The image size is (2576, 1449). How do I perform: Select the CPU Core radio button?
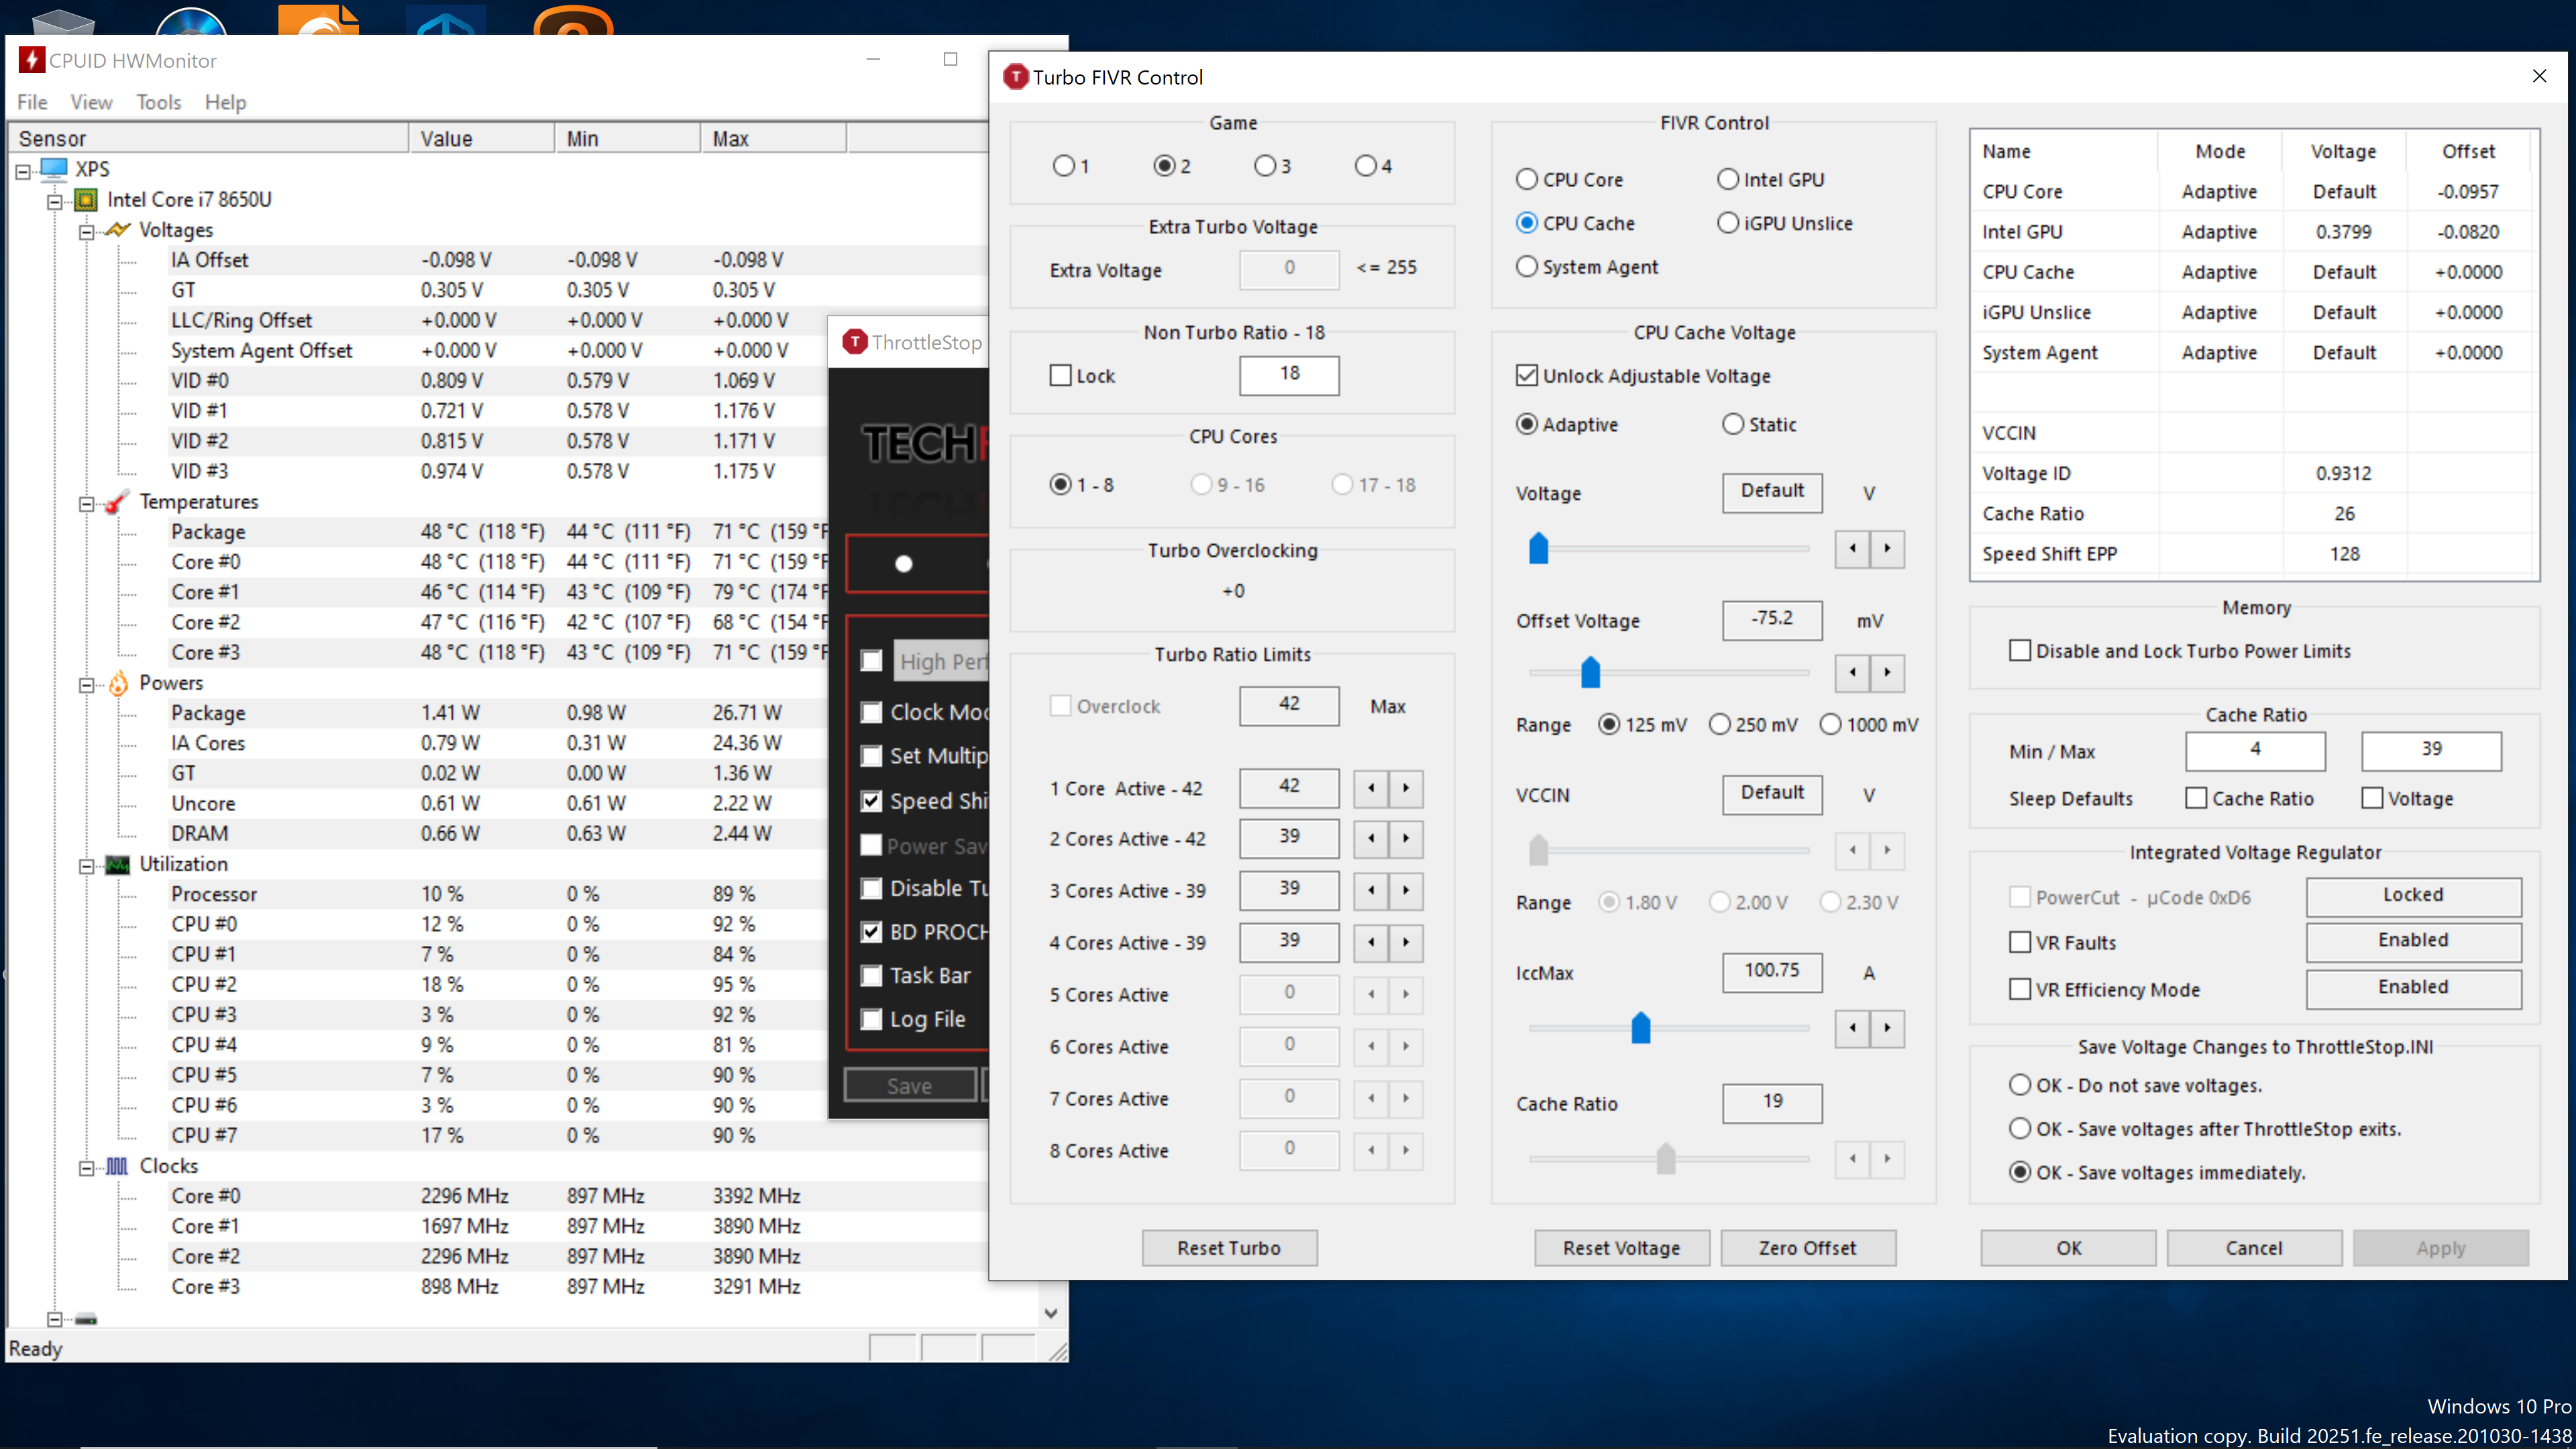click(1526, 180)
